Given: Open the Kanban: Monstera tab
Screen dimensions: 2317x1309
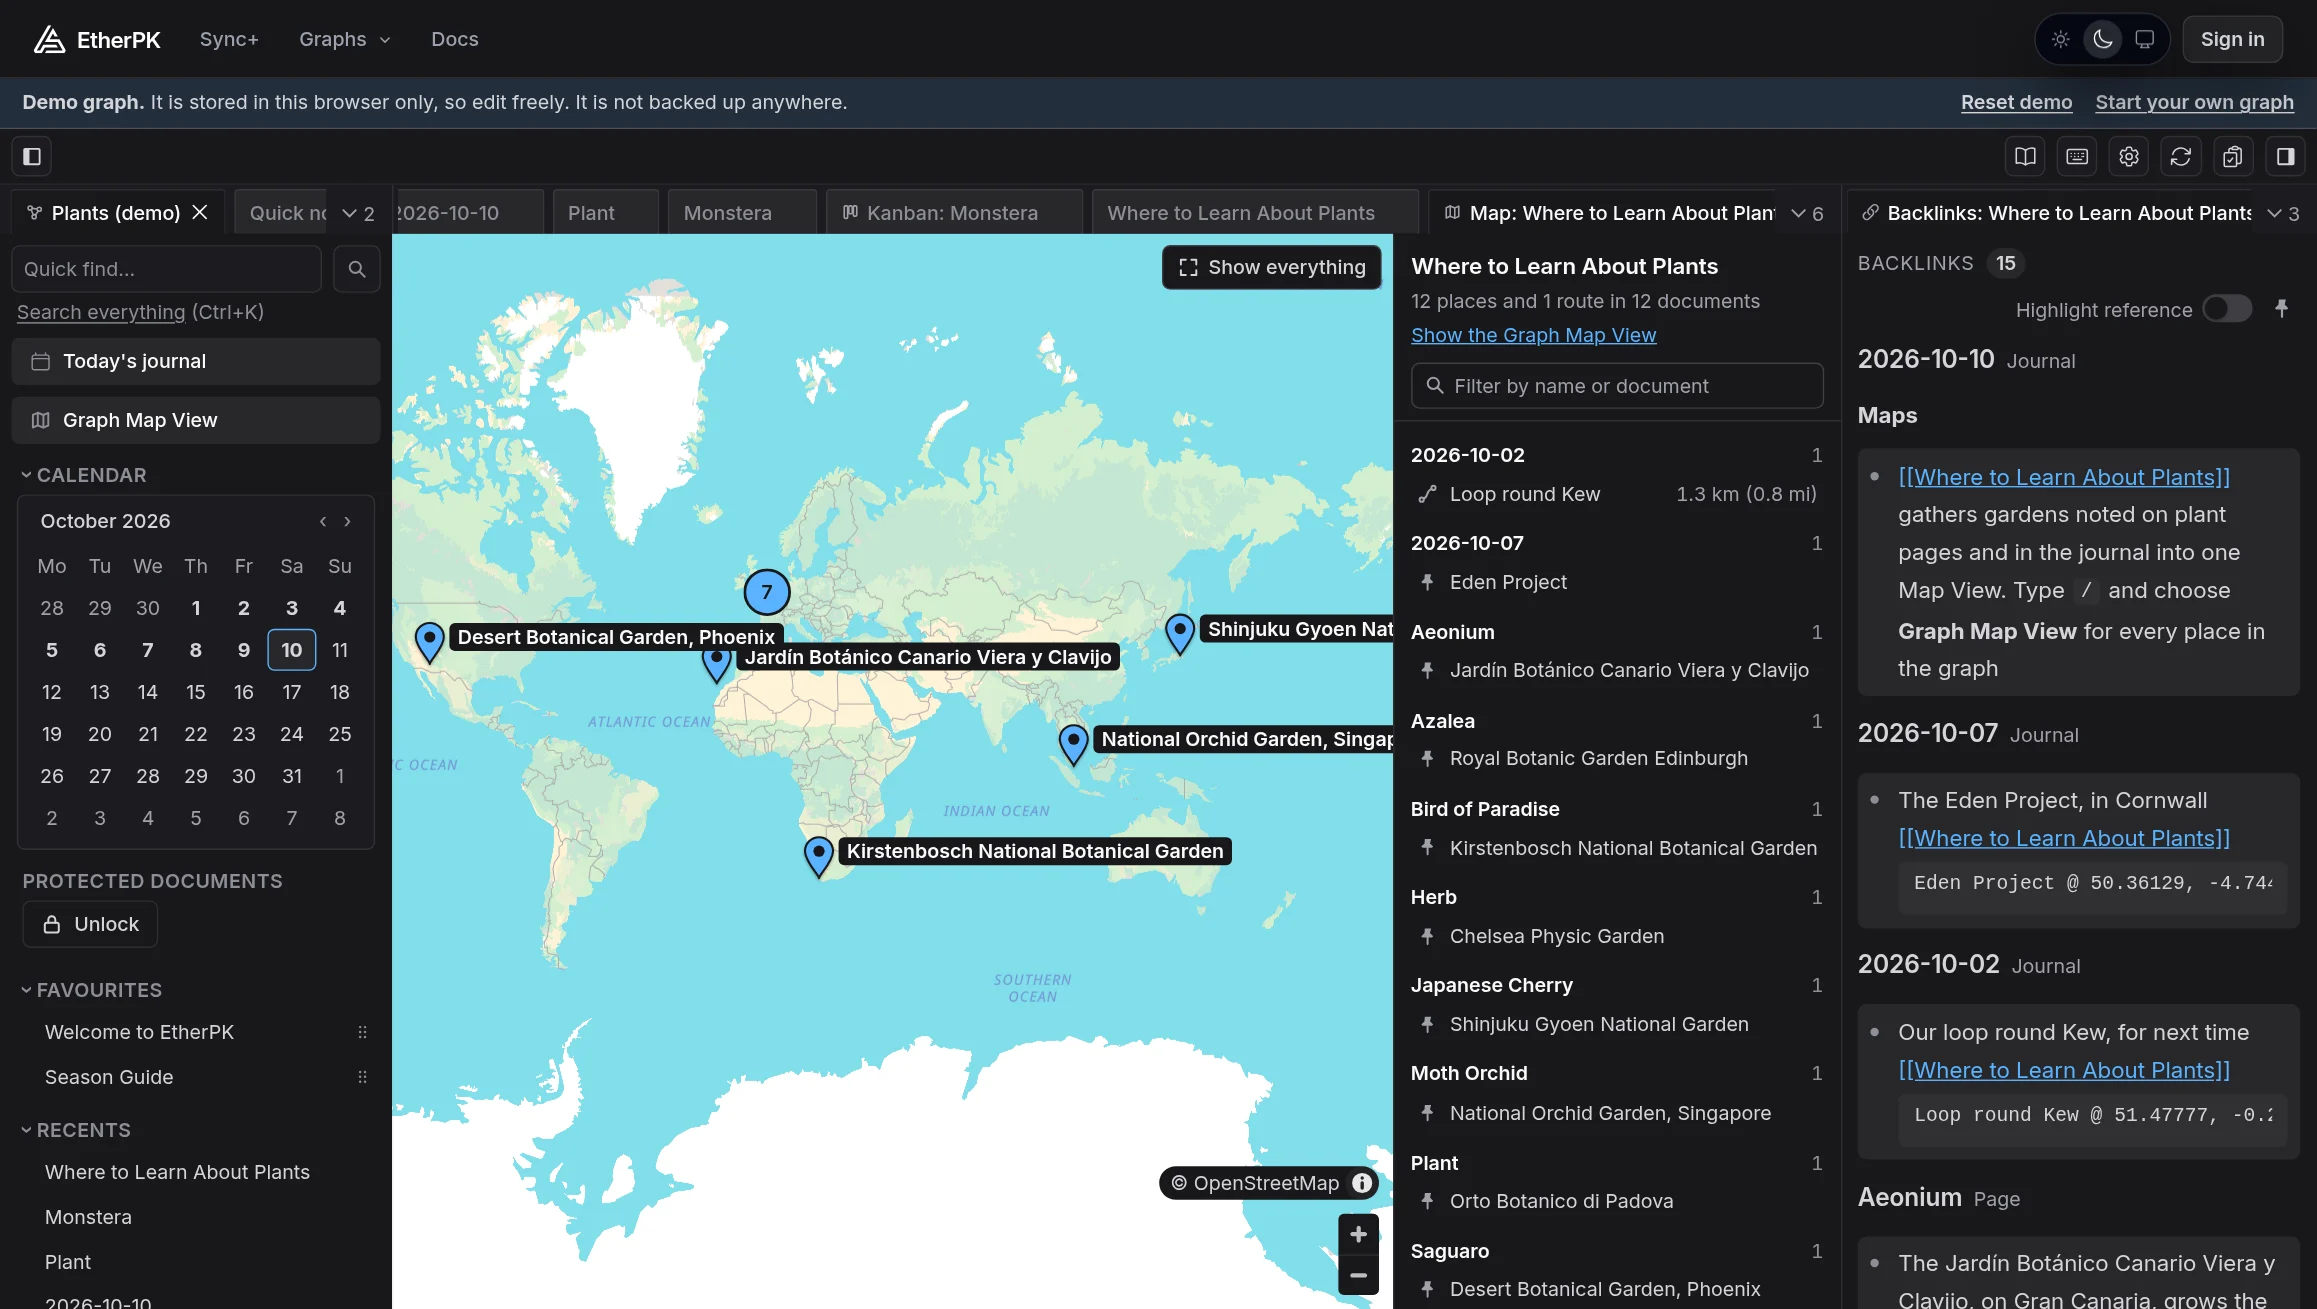Looking at the screenshot, I should click(953, 213).
